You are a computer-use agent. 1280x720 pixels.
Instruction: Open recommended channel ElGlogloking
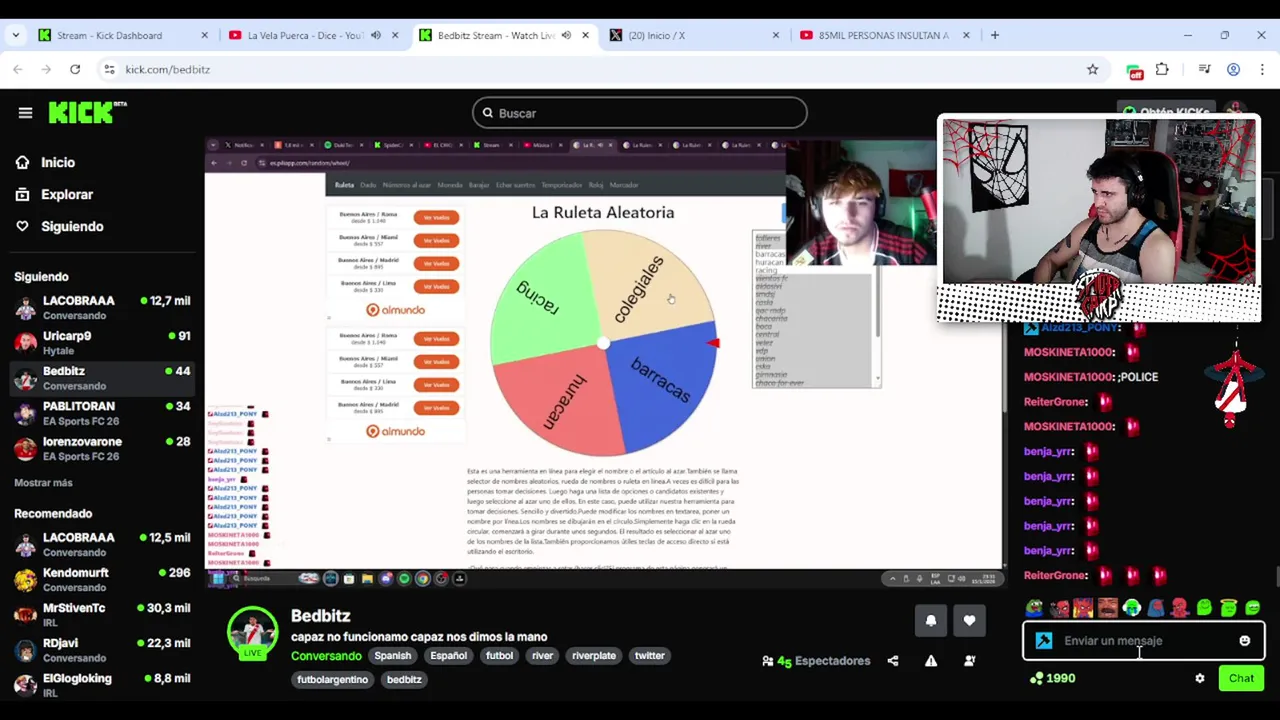coord(102,685)
